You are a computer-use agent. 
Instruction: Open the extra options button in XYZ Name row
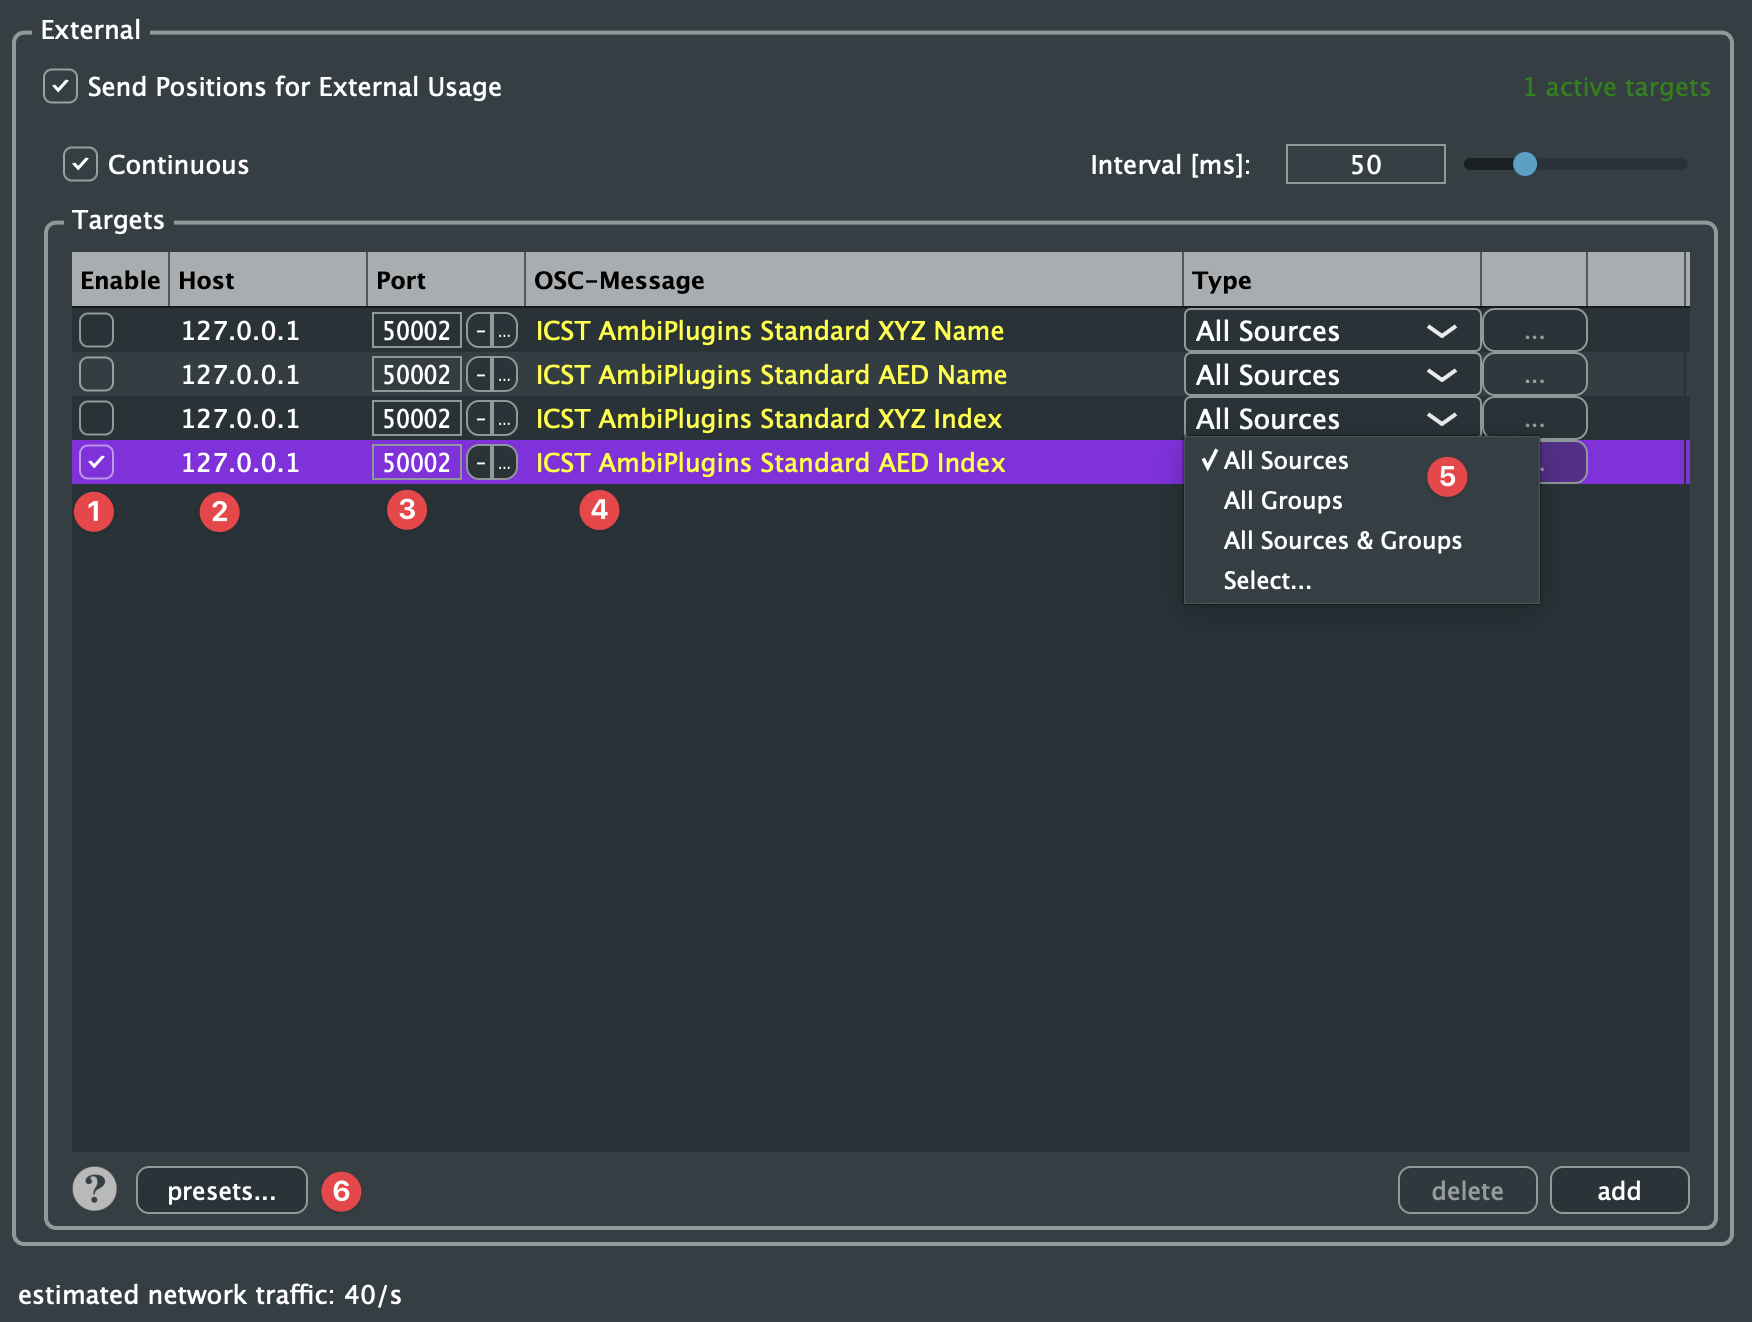pos(1534,330)
